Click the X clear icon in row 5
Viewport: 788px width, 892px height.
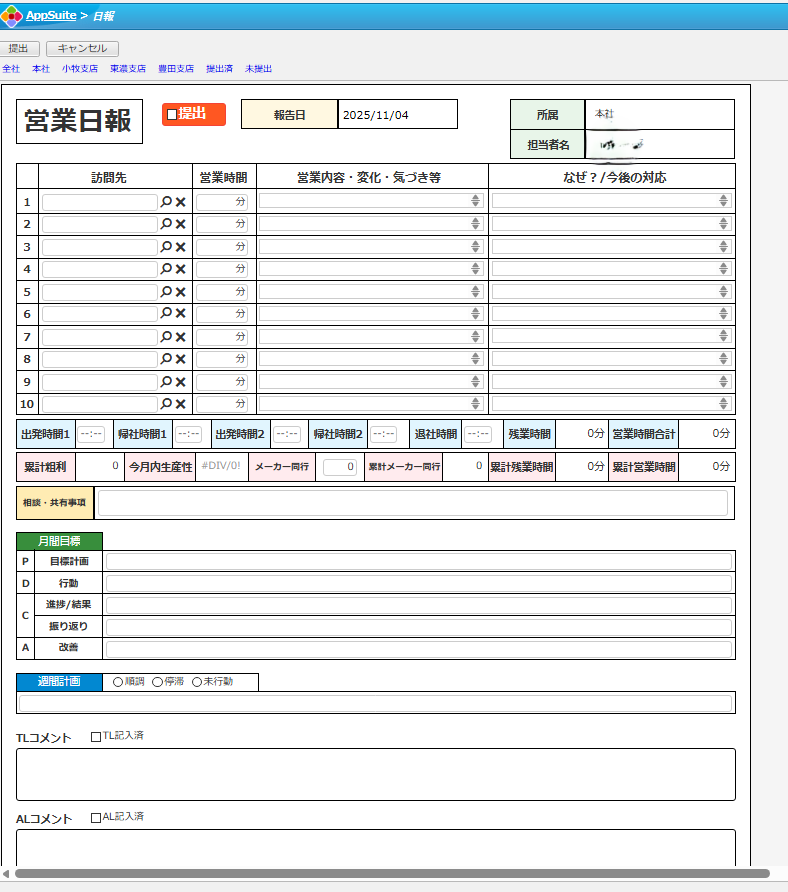point(181,292)
